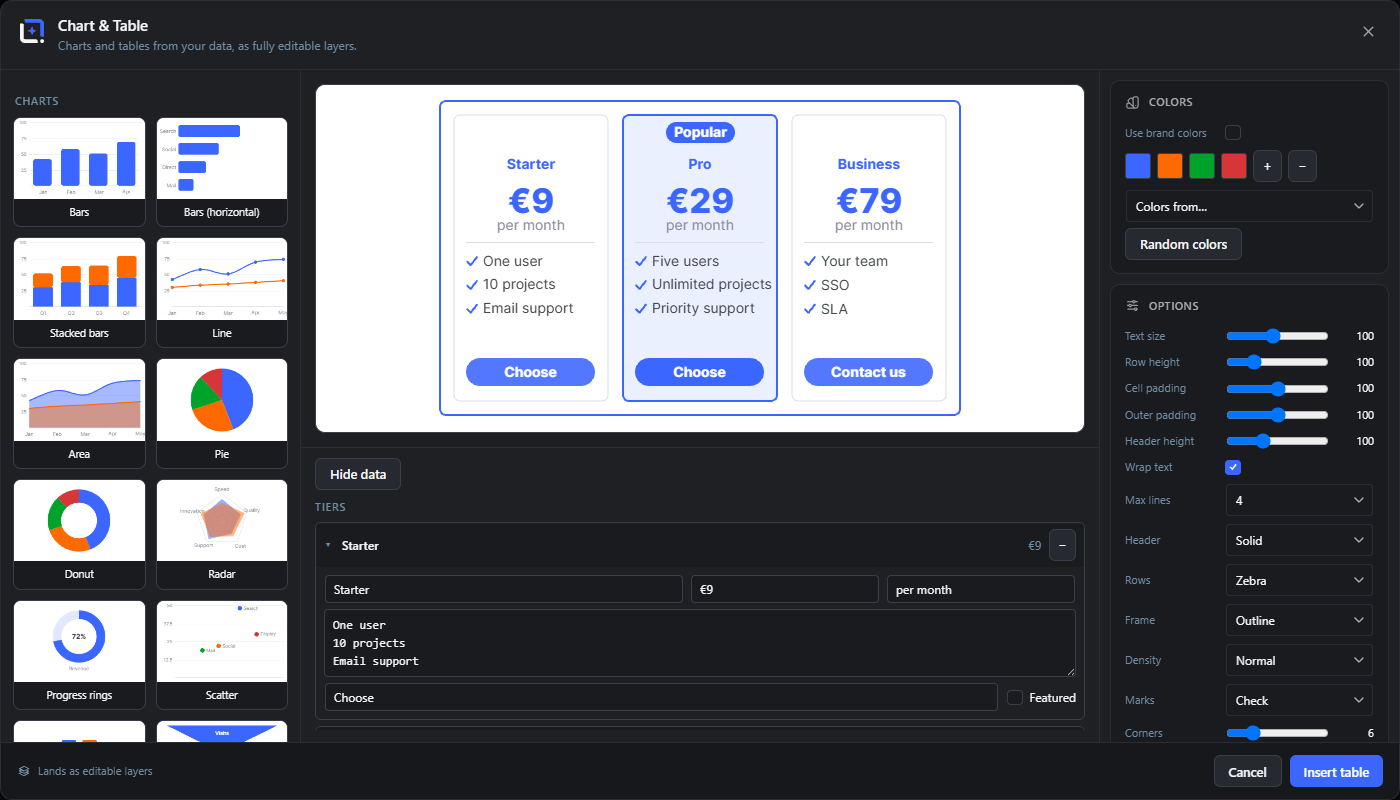Select the Bars (horizontal) chart type
The width and height of the screenshot is (1400, 800).
point(222,172)
